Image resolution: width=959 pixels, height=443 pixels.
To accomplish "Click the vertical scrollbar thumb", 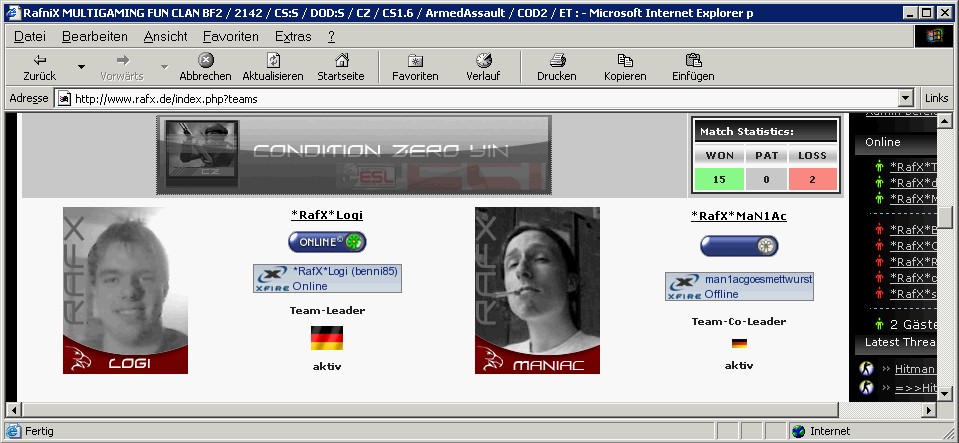I will click(945, 217).
